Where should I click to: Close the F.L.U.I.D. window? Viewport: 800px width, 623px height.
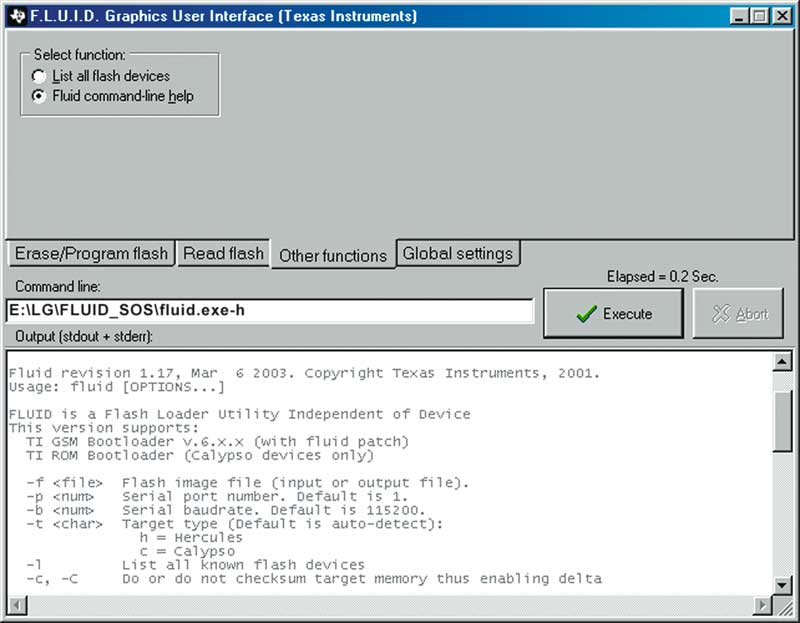pos(782,16)
